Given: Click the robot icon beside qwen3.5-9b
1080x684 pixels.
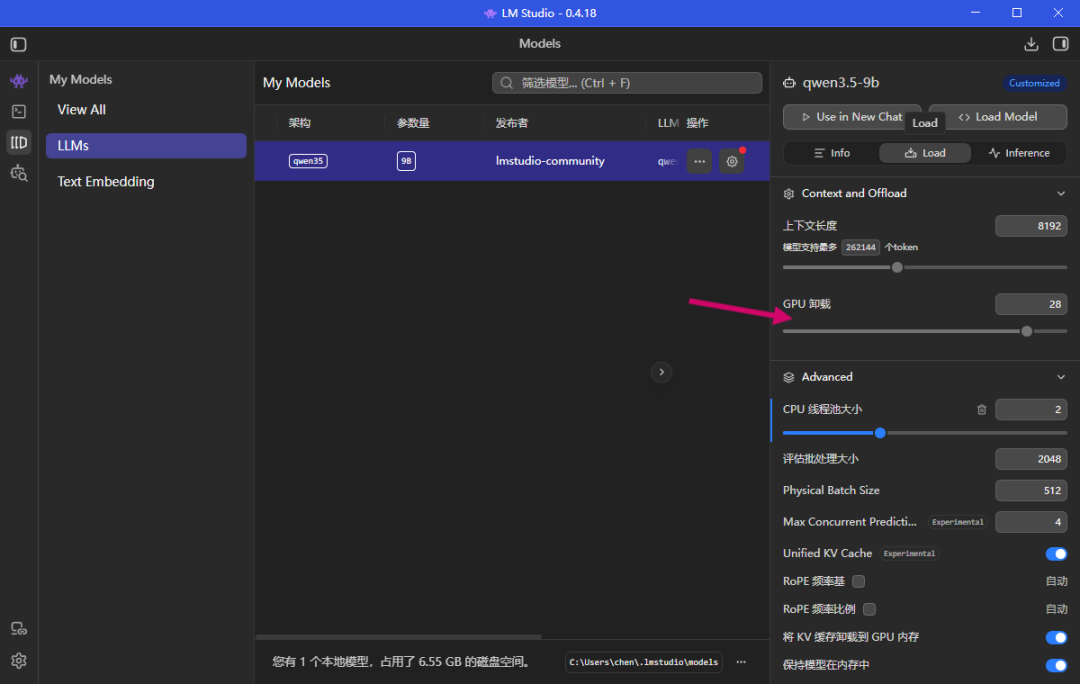Looking at the screenshot, I should (789, 83).
